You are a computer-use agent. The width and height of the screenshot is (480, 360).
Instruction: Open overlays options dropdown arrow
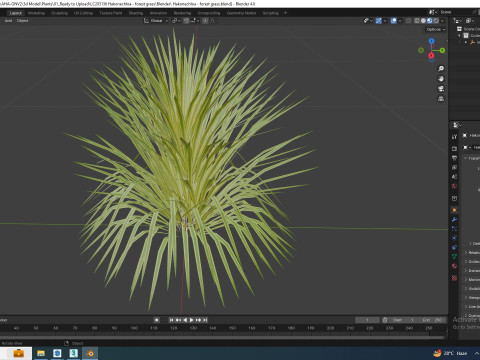pyautogui.click(x=400, y=21)
